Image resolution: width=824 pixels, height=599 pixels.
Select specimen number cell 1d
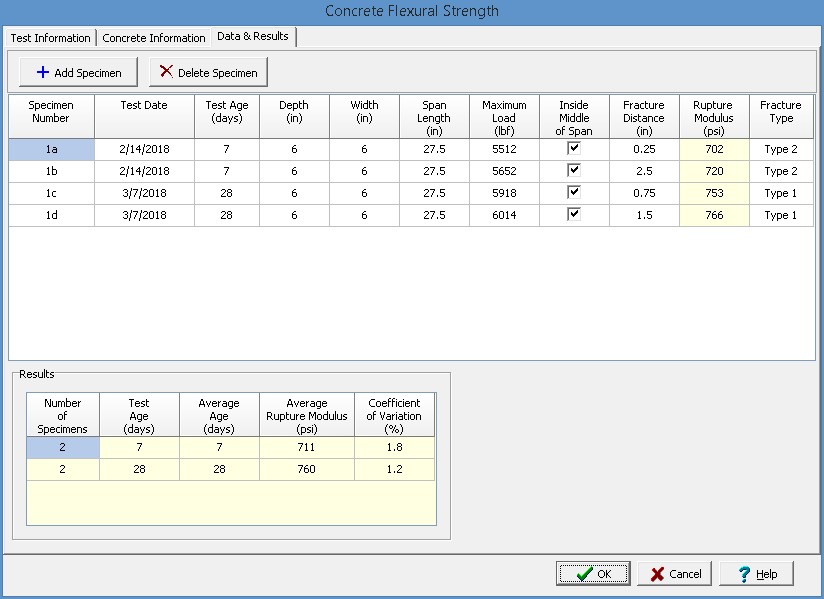coord(51,215)
